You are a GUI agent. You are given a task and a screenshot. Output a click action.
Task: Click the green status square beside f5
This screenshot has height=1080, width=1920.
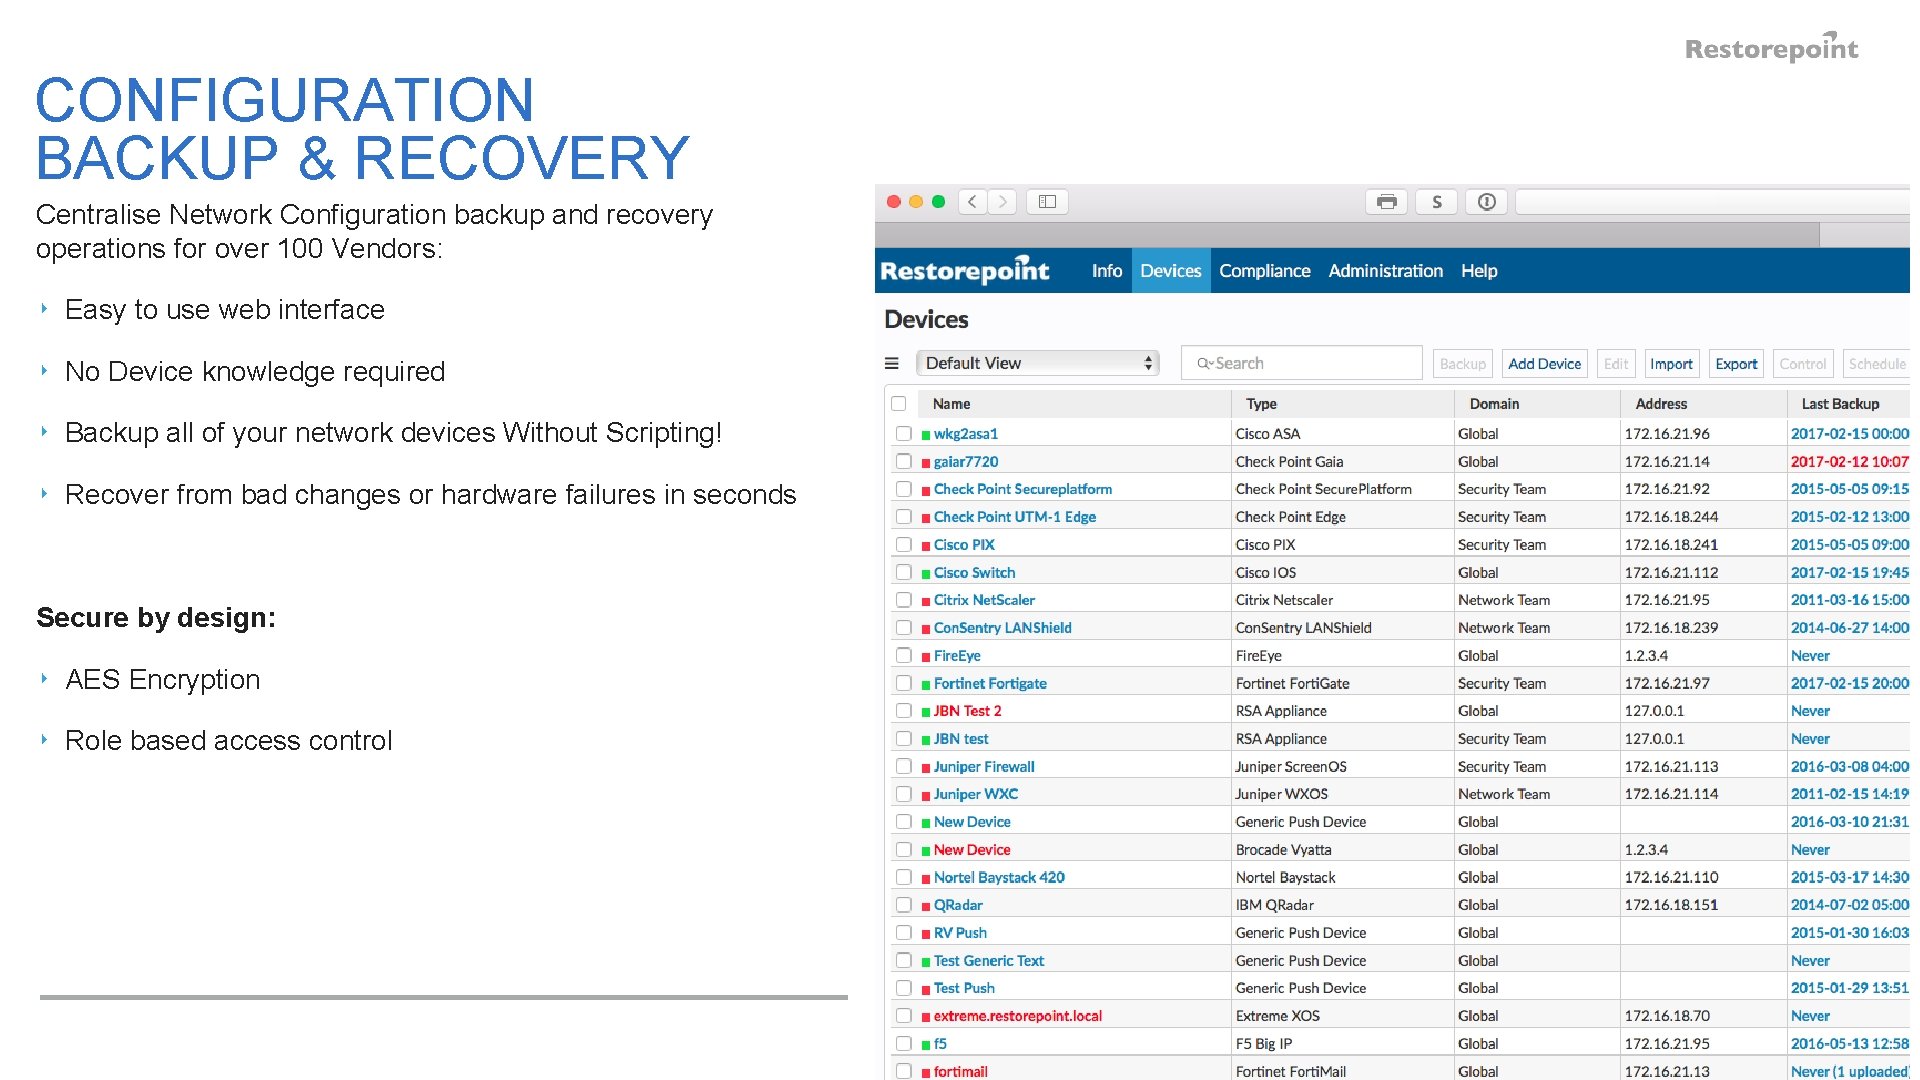[926, 1045]
